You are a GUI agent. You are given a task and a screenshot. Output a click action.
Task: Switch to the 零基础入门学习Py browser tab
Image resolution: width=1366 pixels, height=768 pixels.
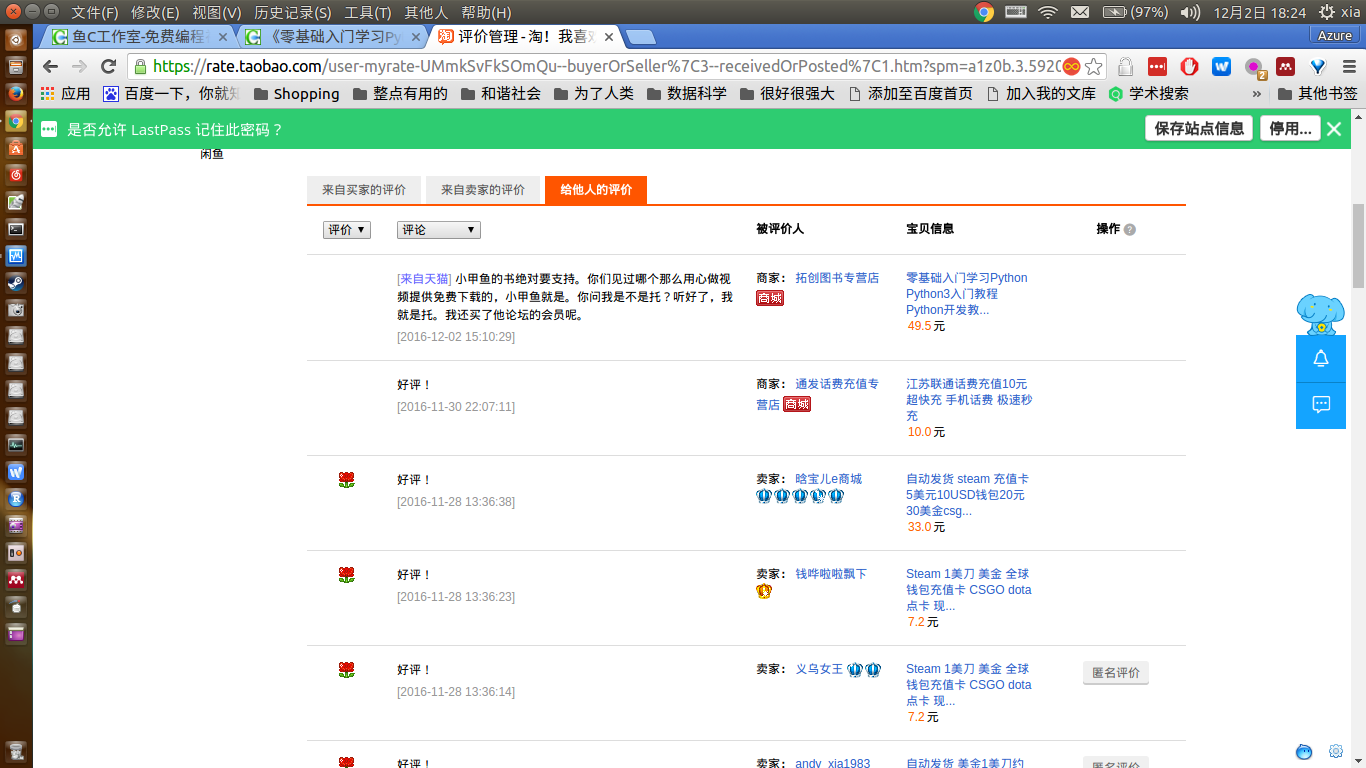pyautogui.click(x=334, y=37)
